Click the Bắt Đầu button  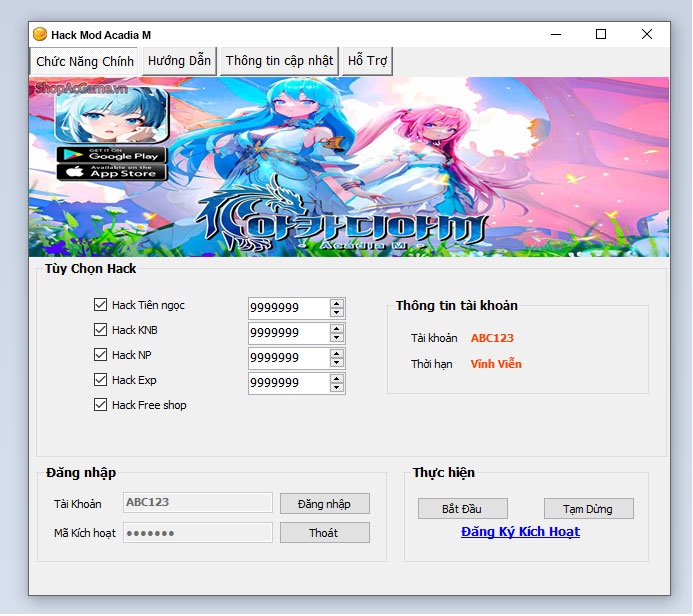coord(462,509)
